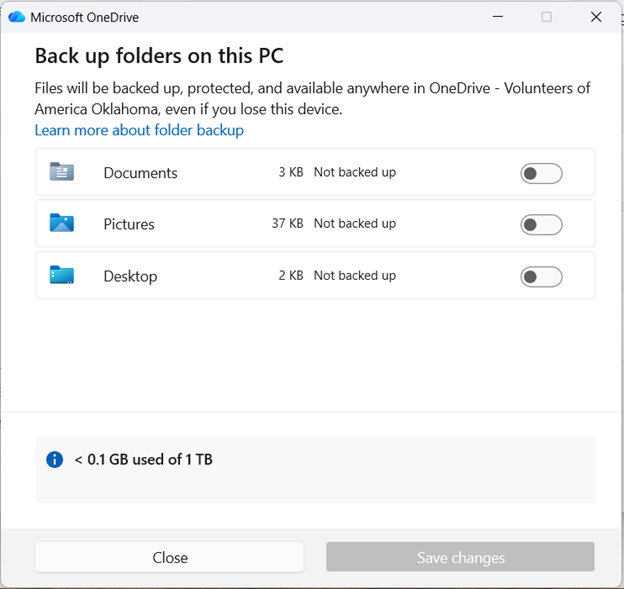Click the Pictures 37 KB size value
624x589 pixels.
point(287,224)
